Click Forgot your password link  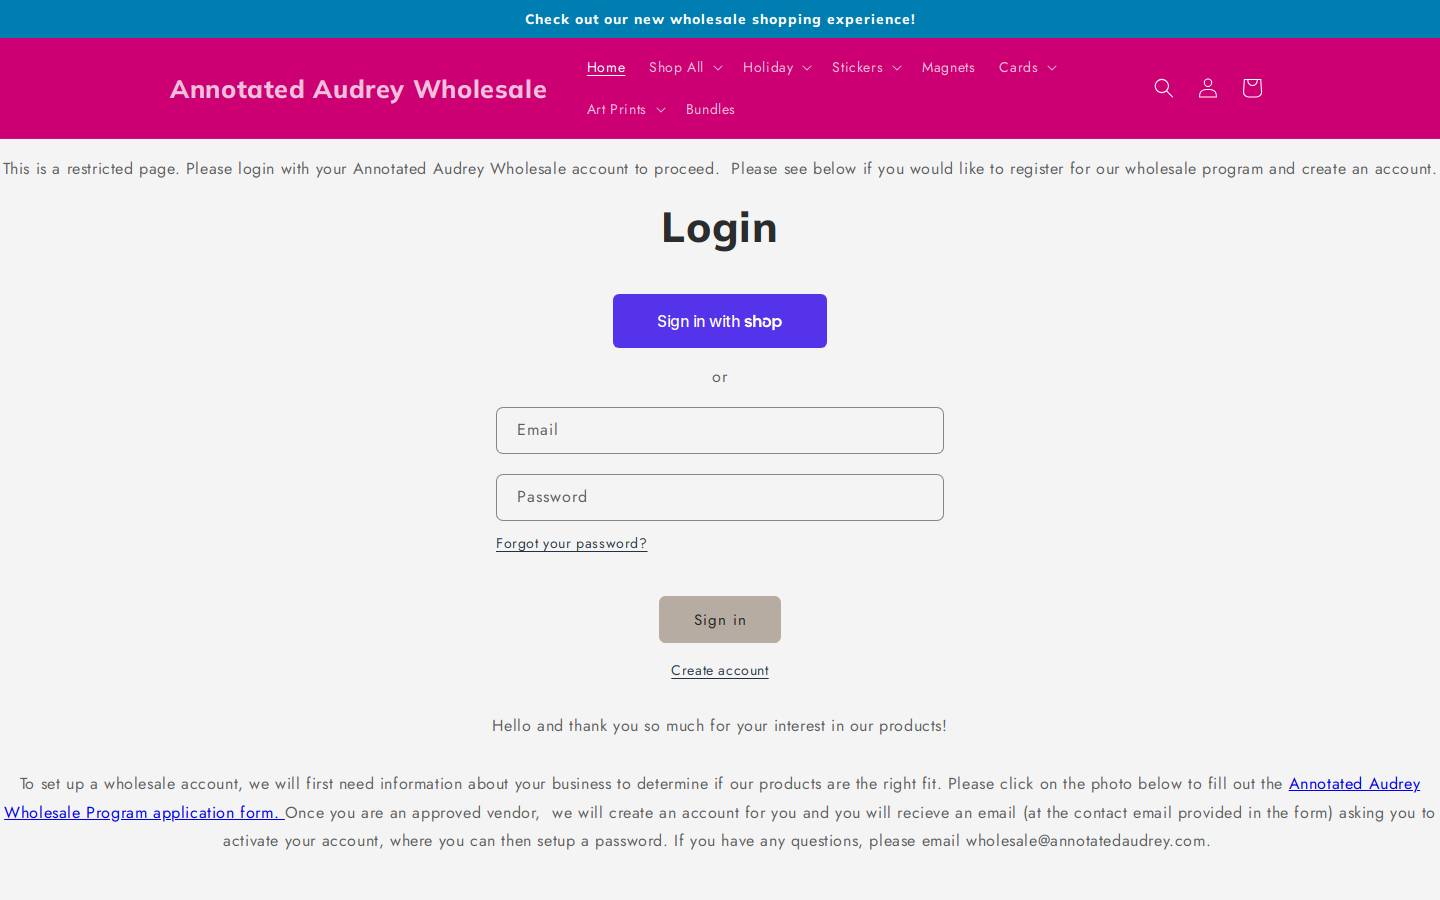tap(571, 543)
